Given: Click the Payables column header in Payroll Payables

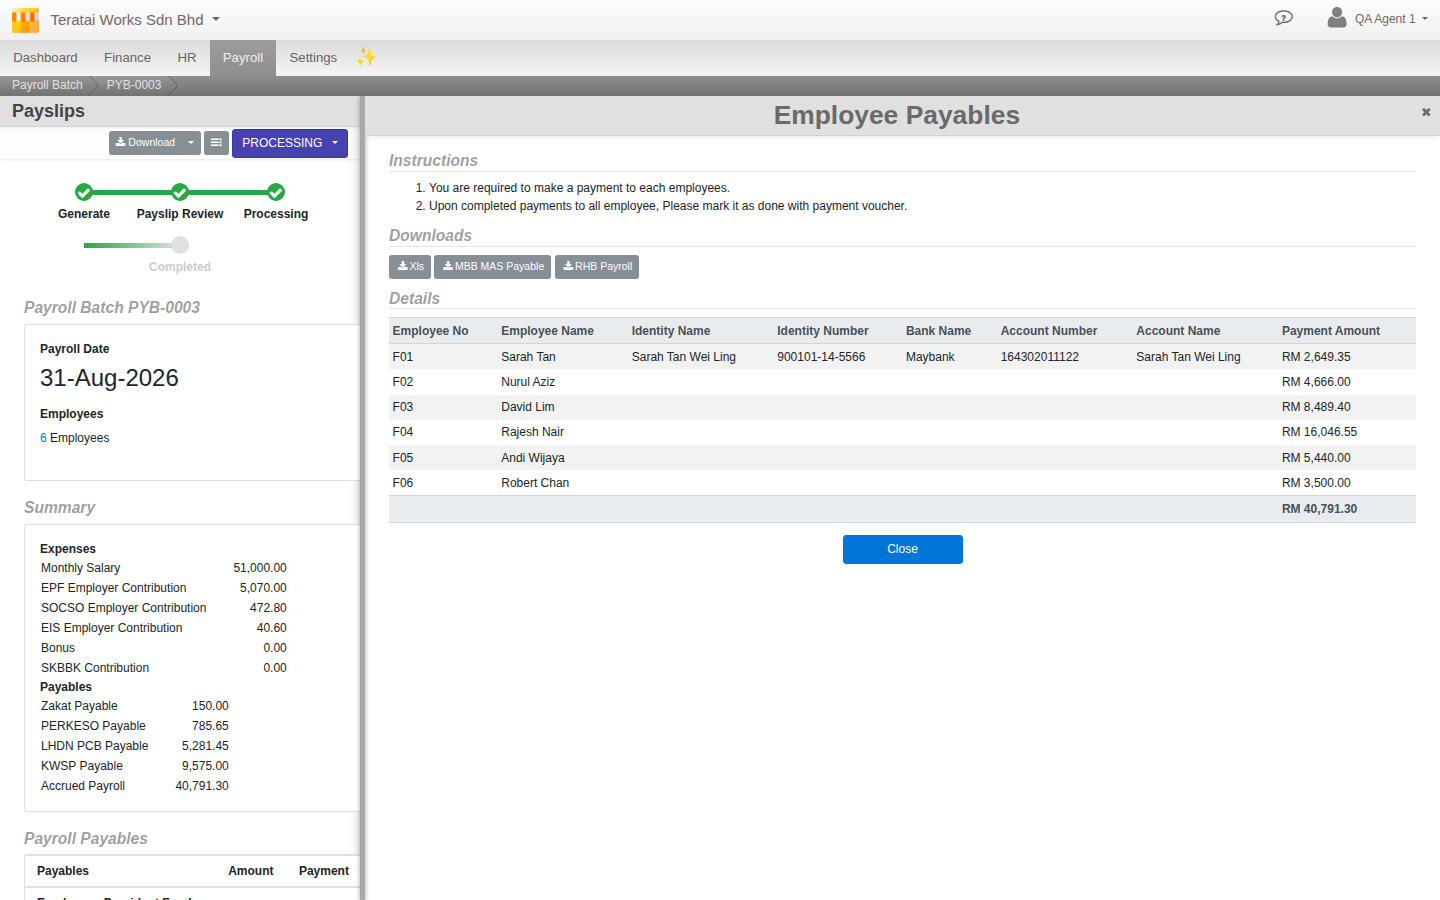Looking at the screenshot, I should tap(63, 871).
